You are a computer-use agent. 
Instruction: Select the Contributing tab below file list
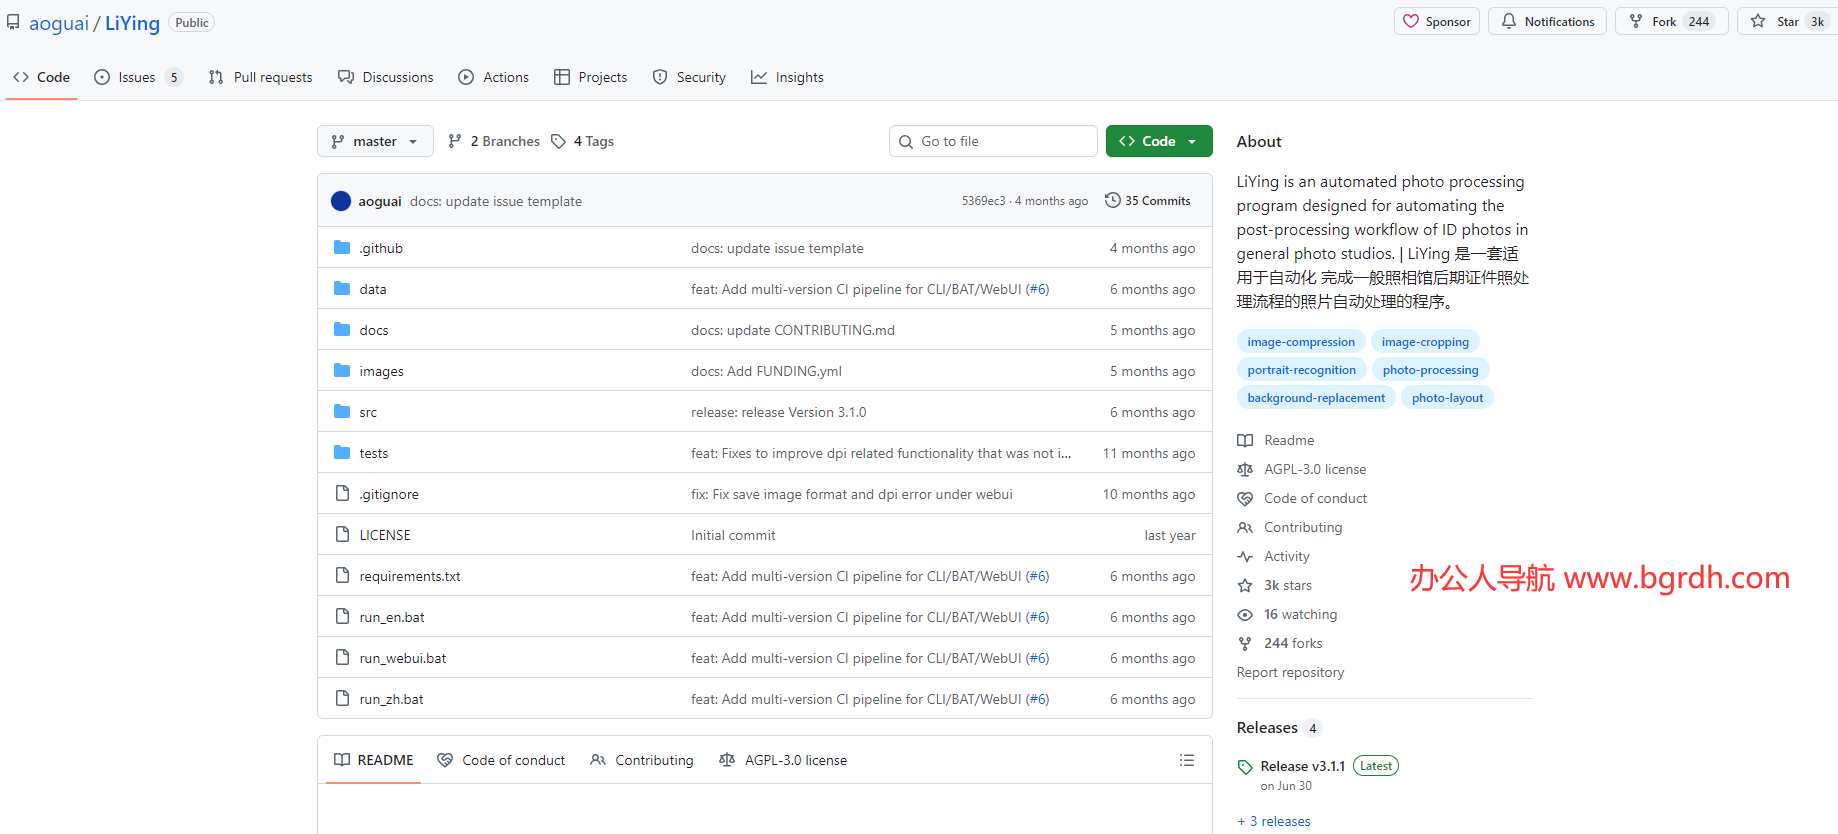pos(642,760)
